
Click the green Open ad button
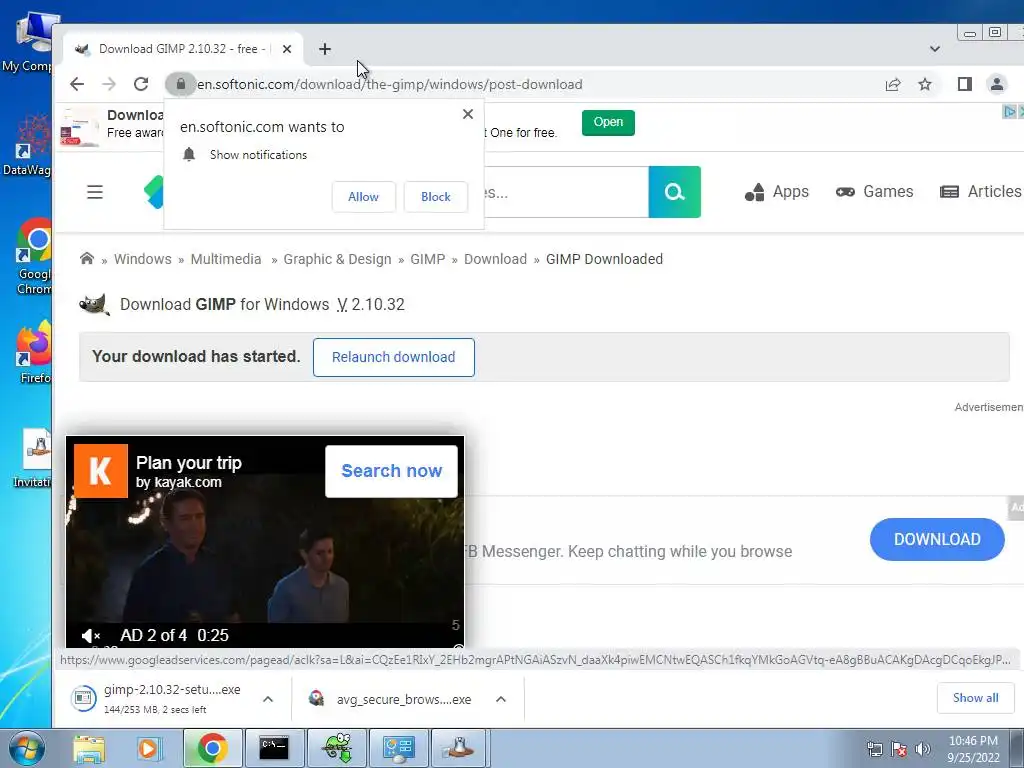[608, 122]
